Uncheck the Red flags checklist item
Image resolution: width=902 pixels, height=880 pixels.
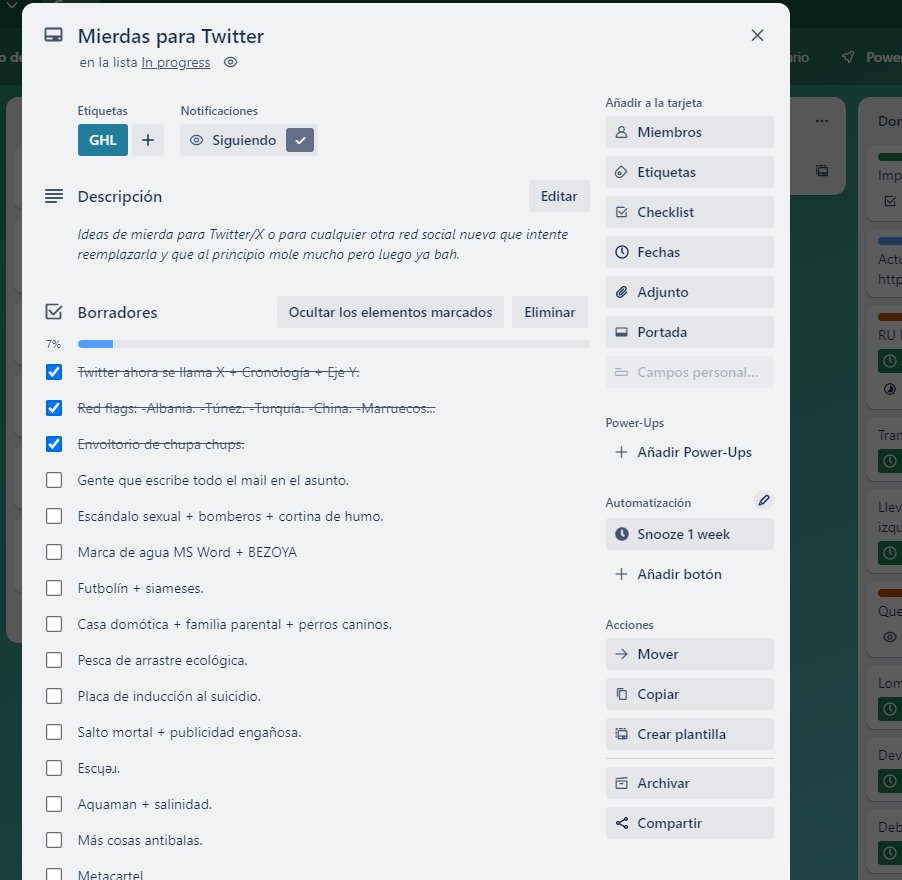click(x=54, y=408)
